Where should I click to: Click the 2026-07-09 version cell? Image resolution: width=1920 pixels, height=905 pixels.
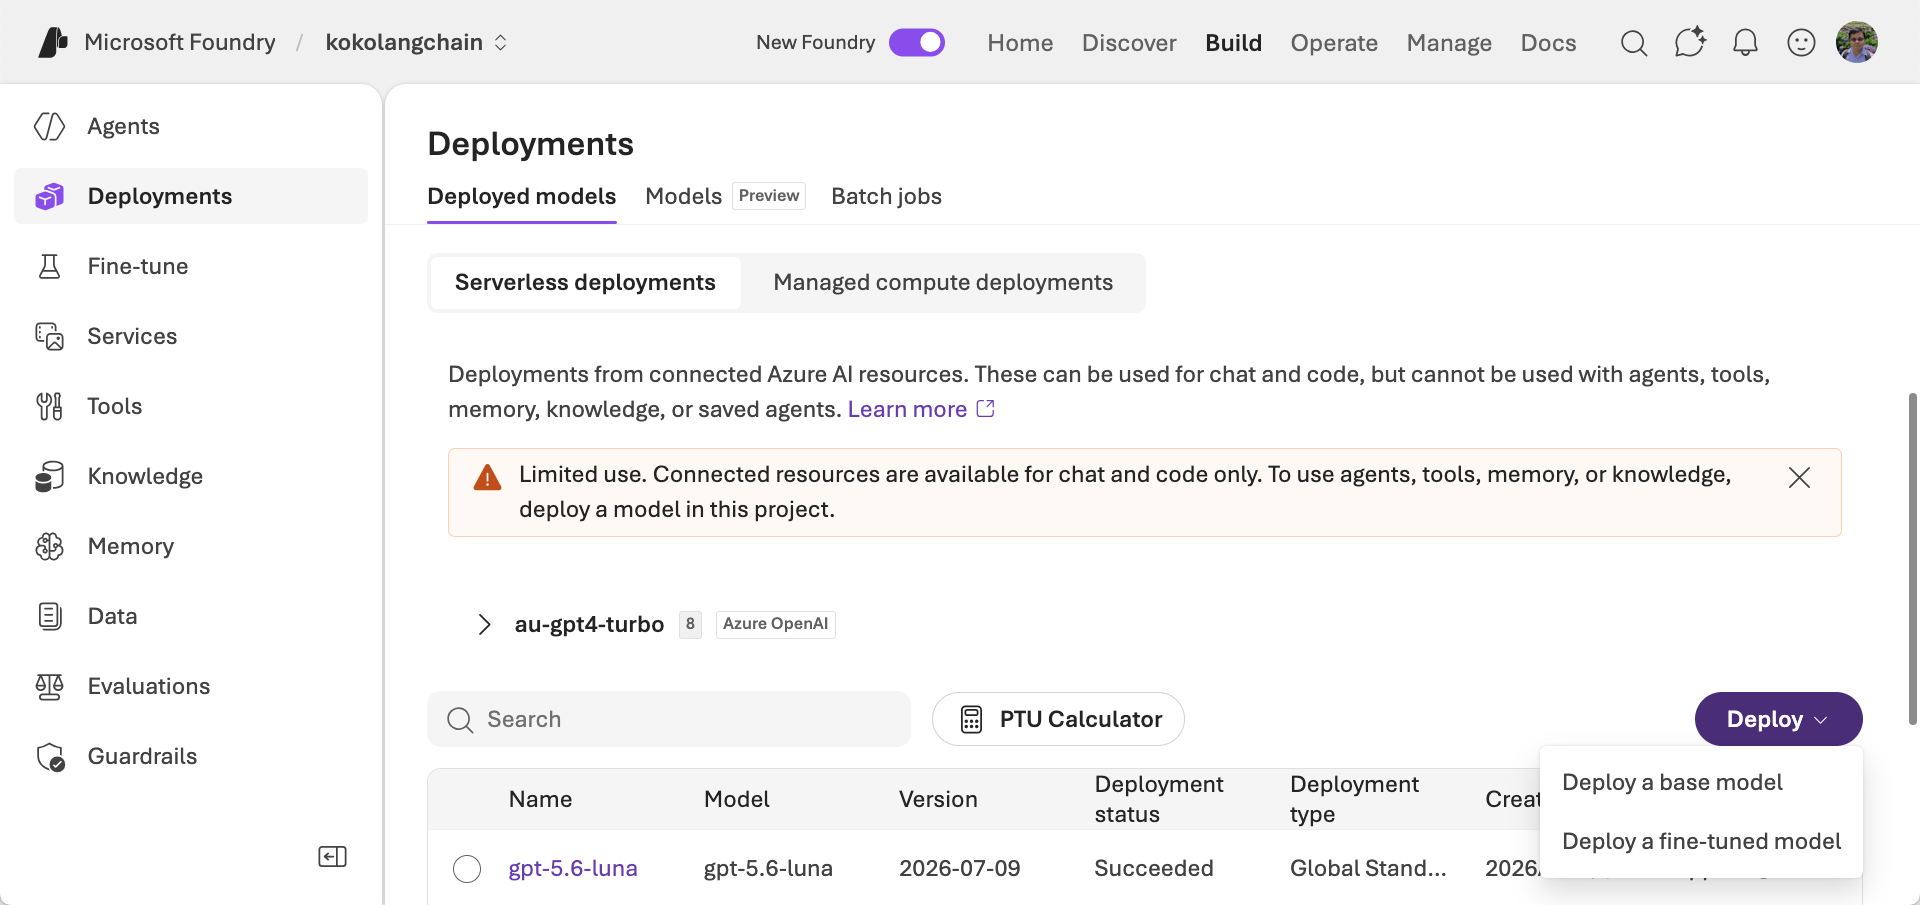pos(960,868)
